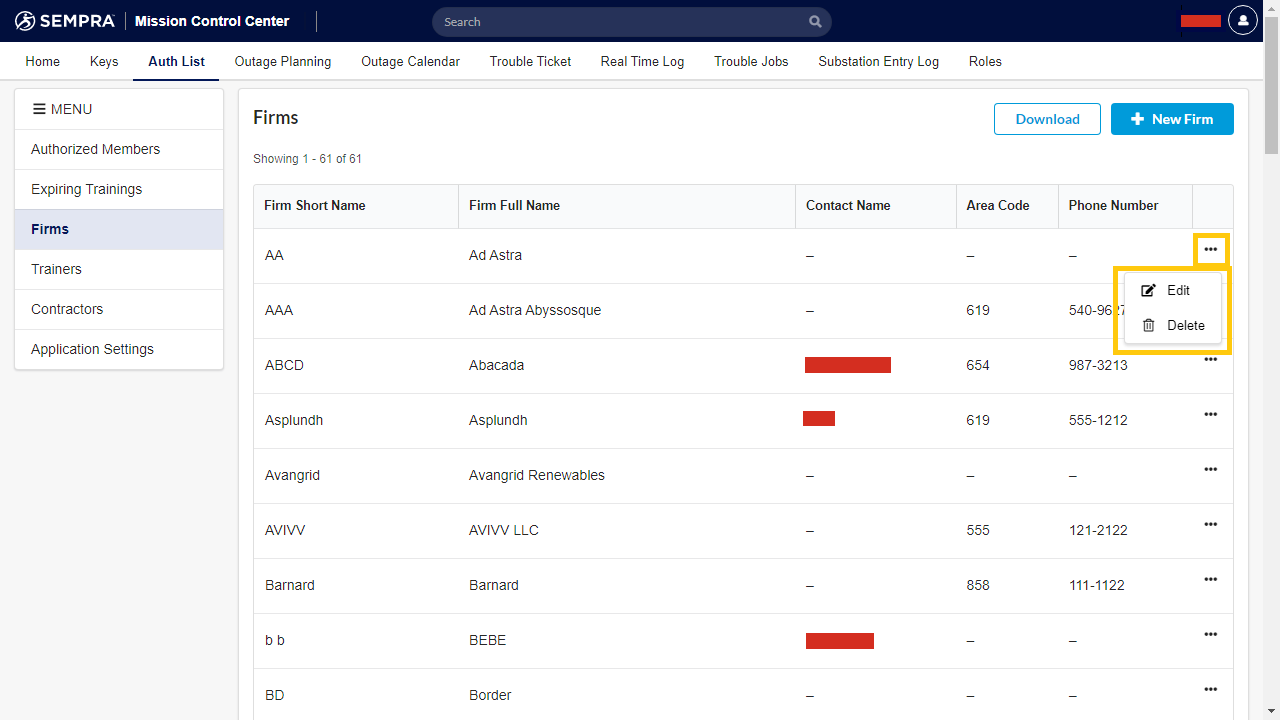This screenshot has width=1280, height=720.
Task: Click the user profile avatar icon
Action: point(1242,20)
